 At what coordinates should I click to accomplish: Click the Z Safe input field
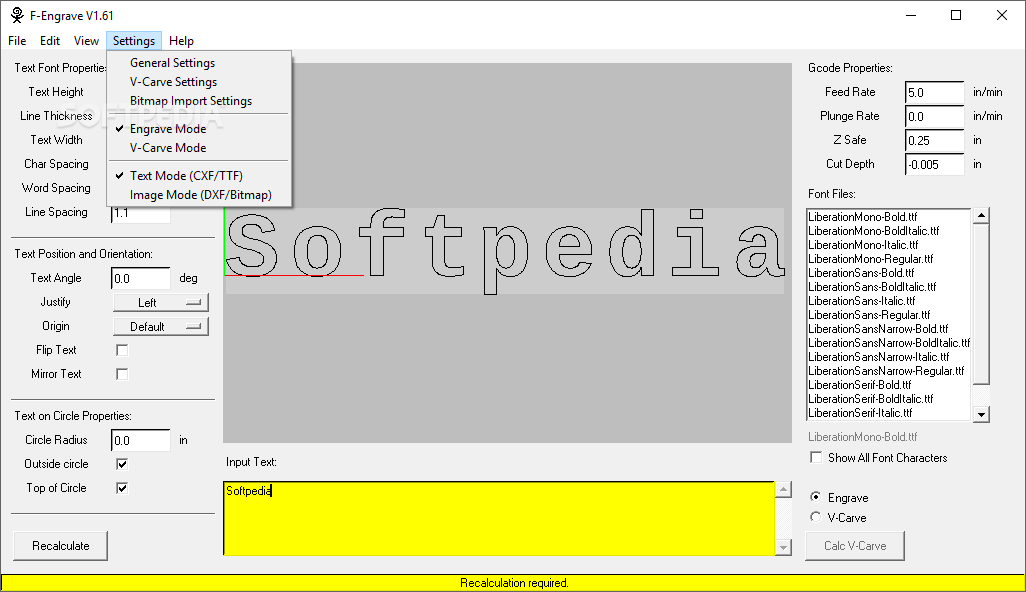(x=934, y=141)
